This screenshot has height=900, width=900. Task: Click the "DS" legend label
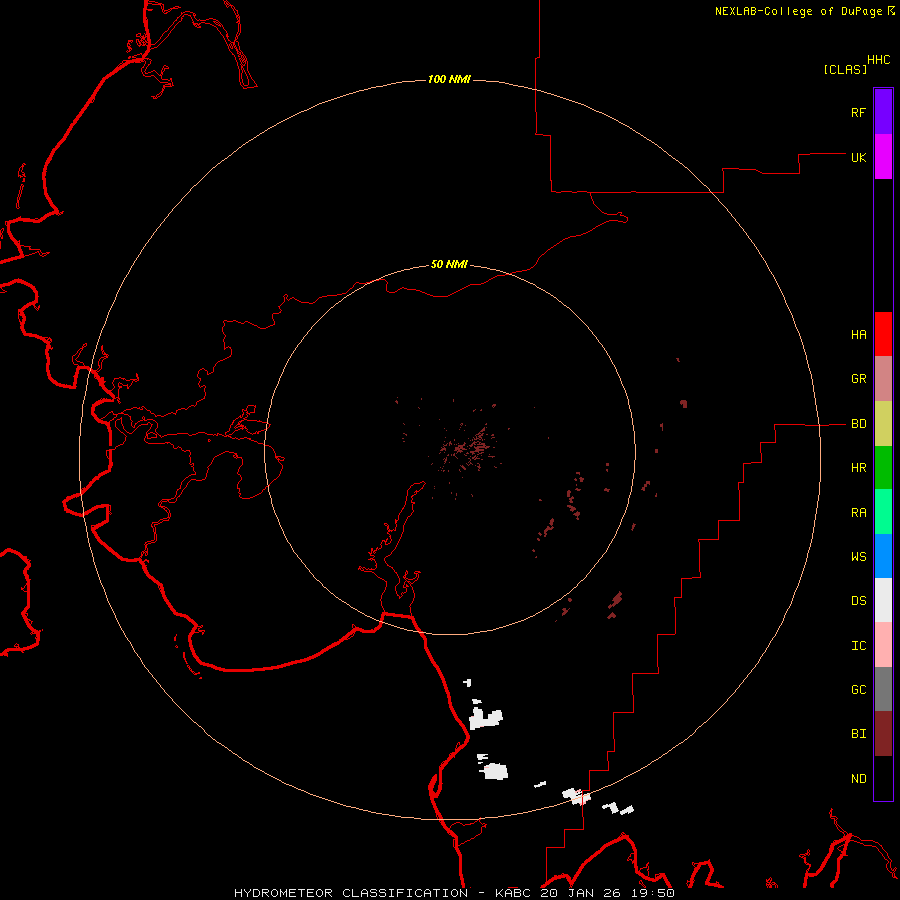pos(858,601)
